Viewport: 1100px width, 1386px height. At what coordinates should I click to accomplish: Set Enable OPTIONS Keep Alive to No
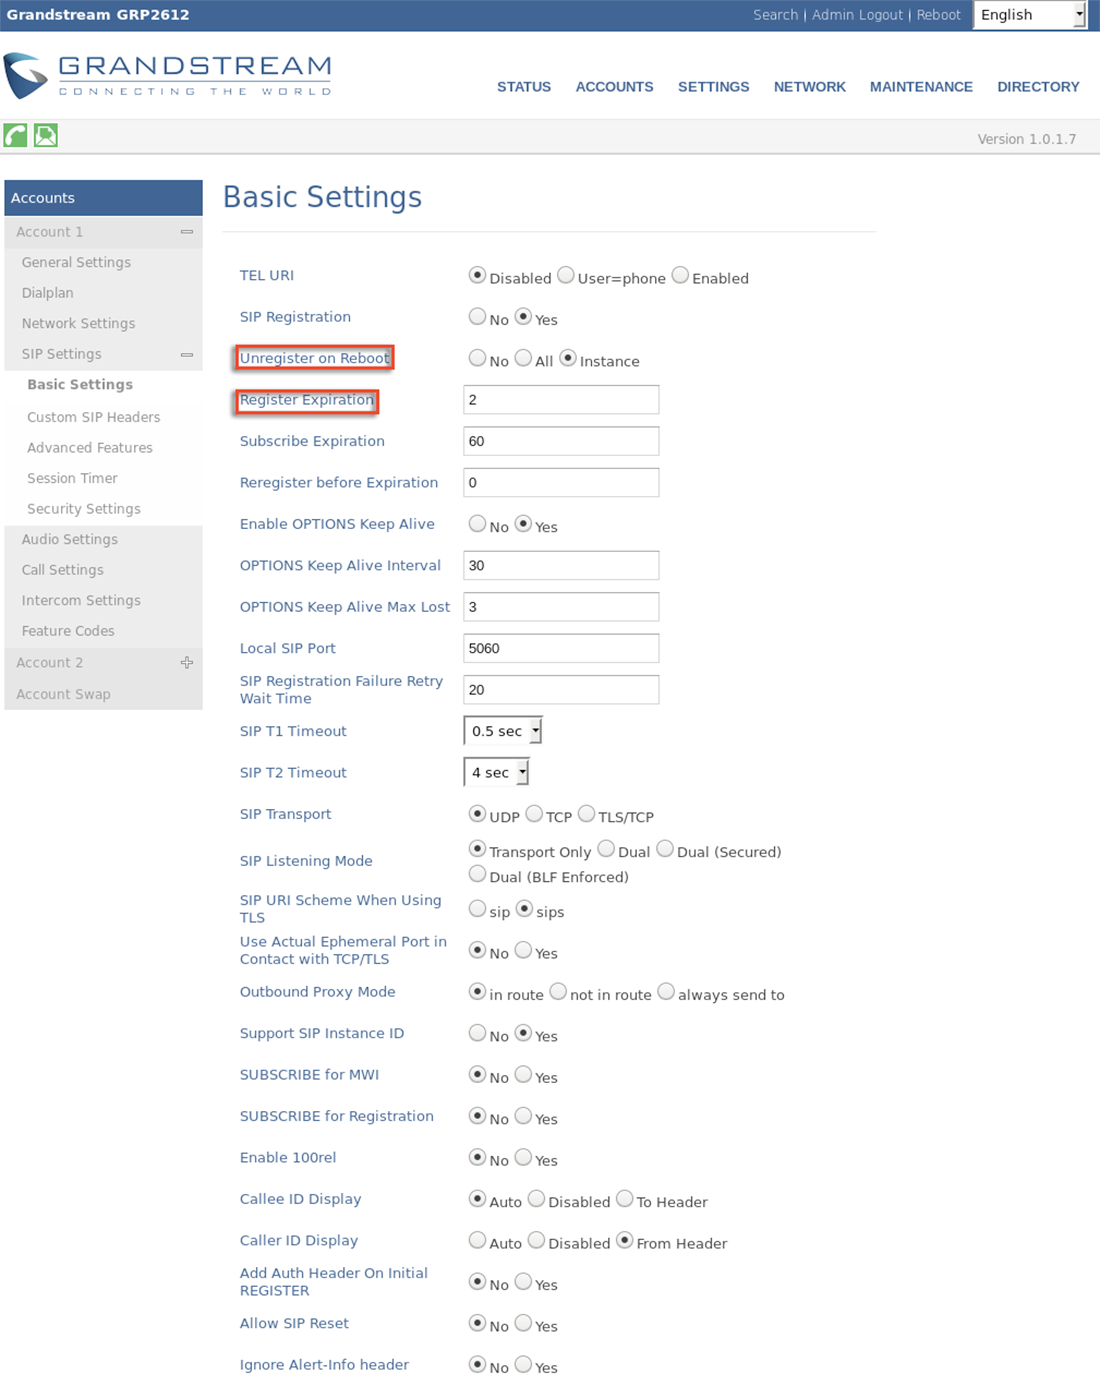pos(477,524)
